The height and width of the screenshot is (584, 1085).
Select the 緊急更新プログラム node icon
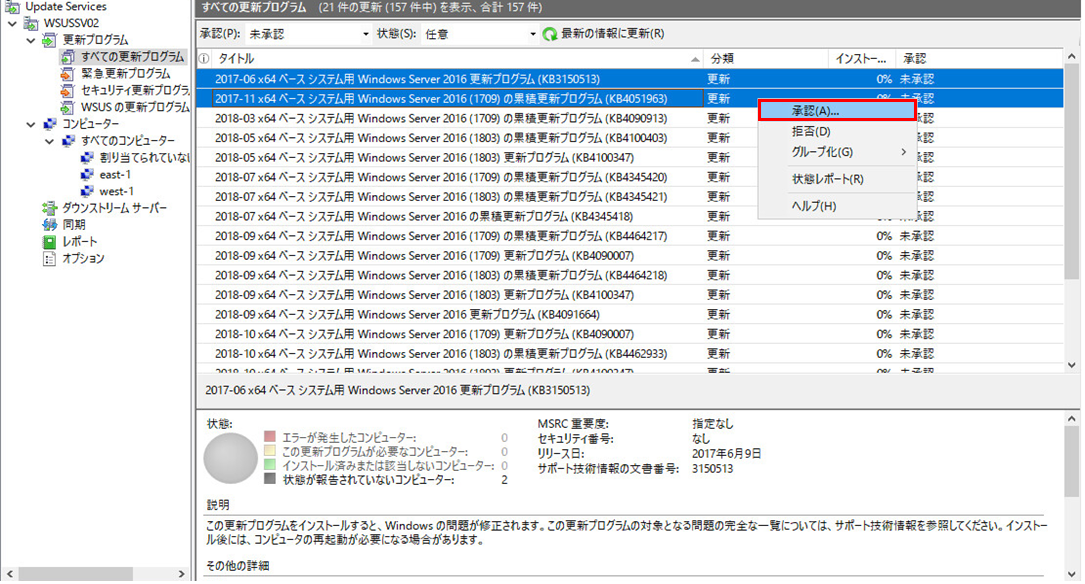coord(67,74)
